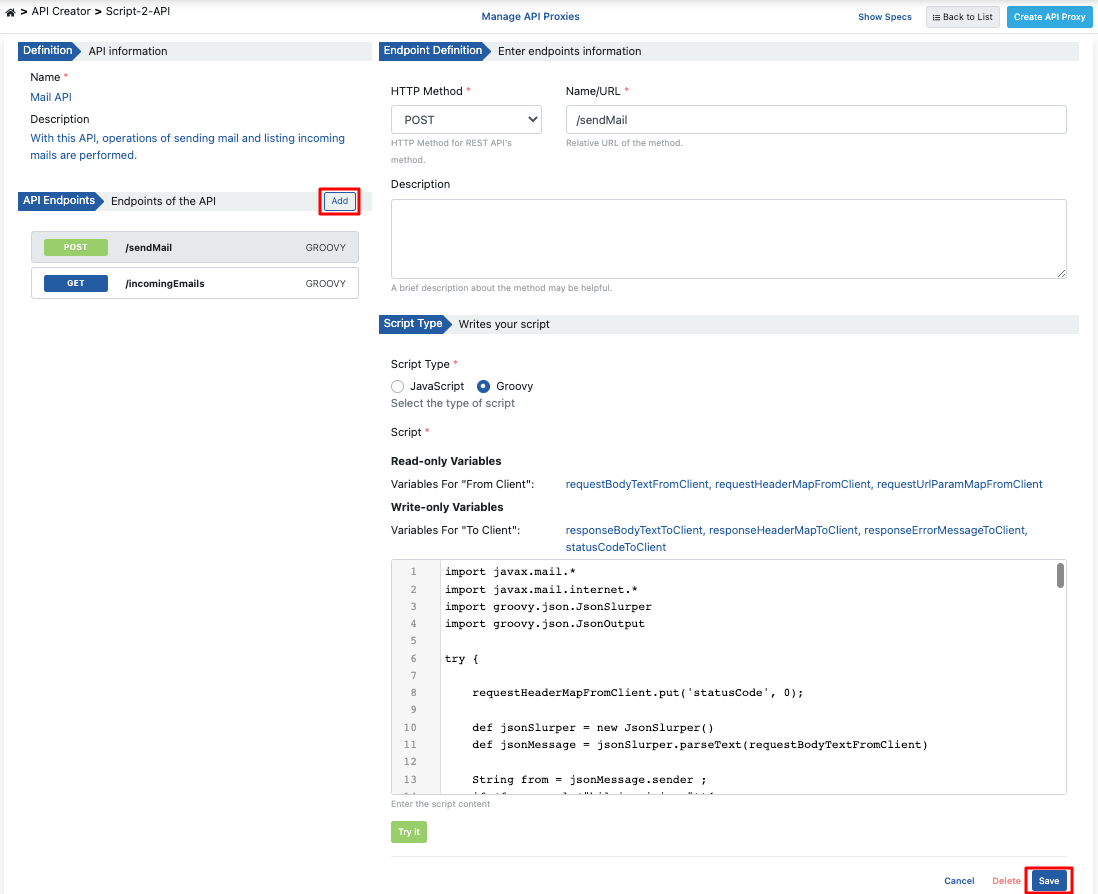Select Groovy script type

click(x=484, y=386)
